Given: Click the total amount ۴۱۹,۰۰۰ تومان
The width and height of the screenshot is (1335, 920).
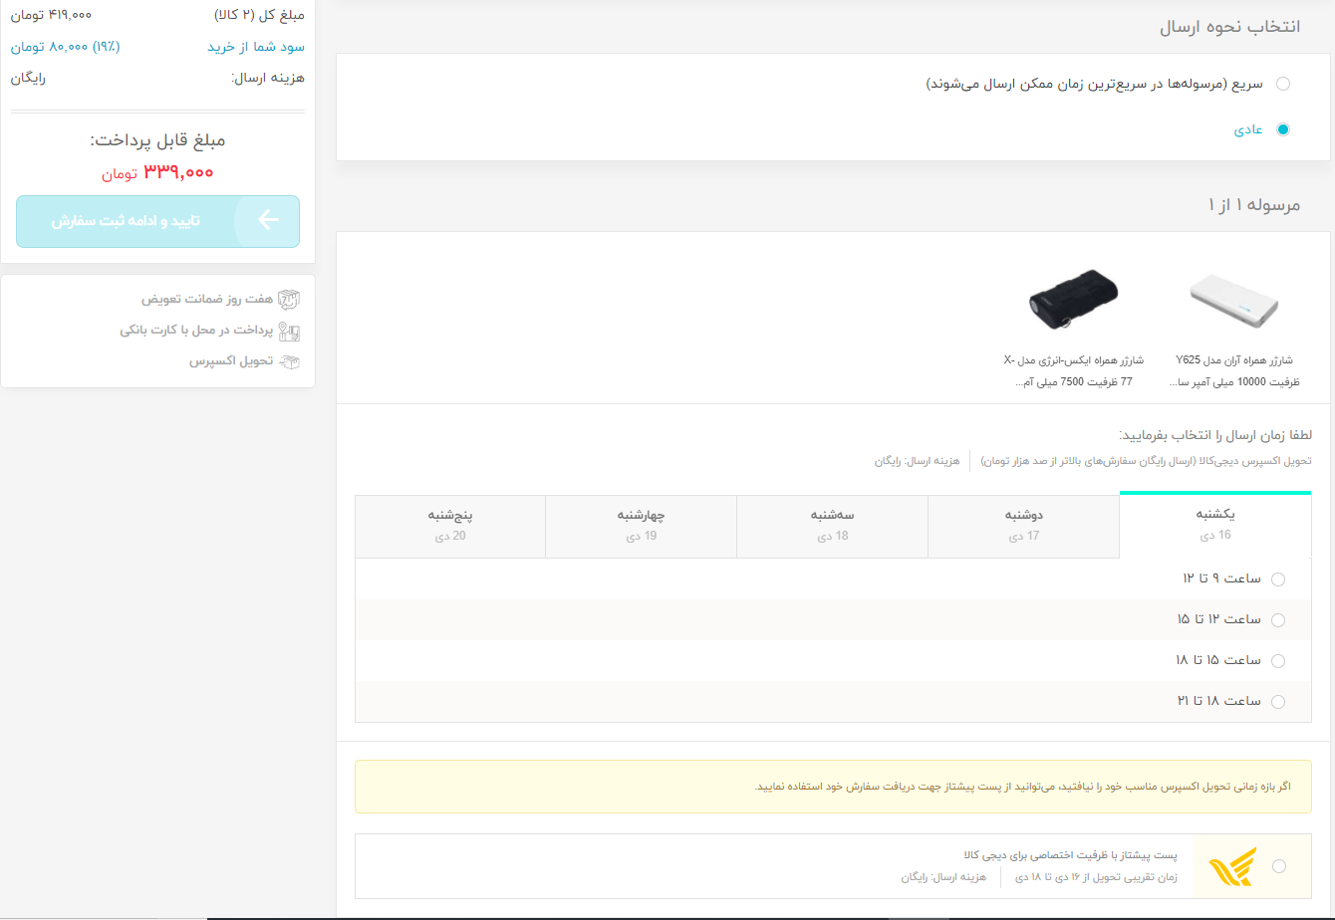Looking at the screenshot, I should [x=51, y=15].
